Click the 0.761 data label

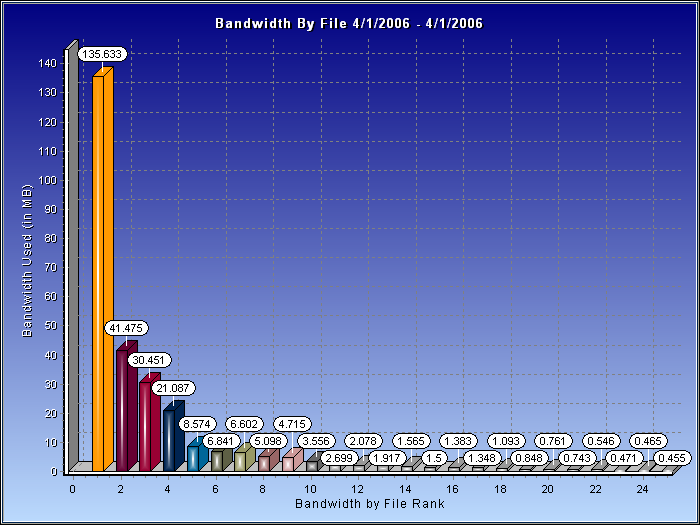coord(553,442)
